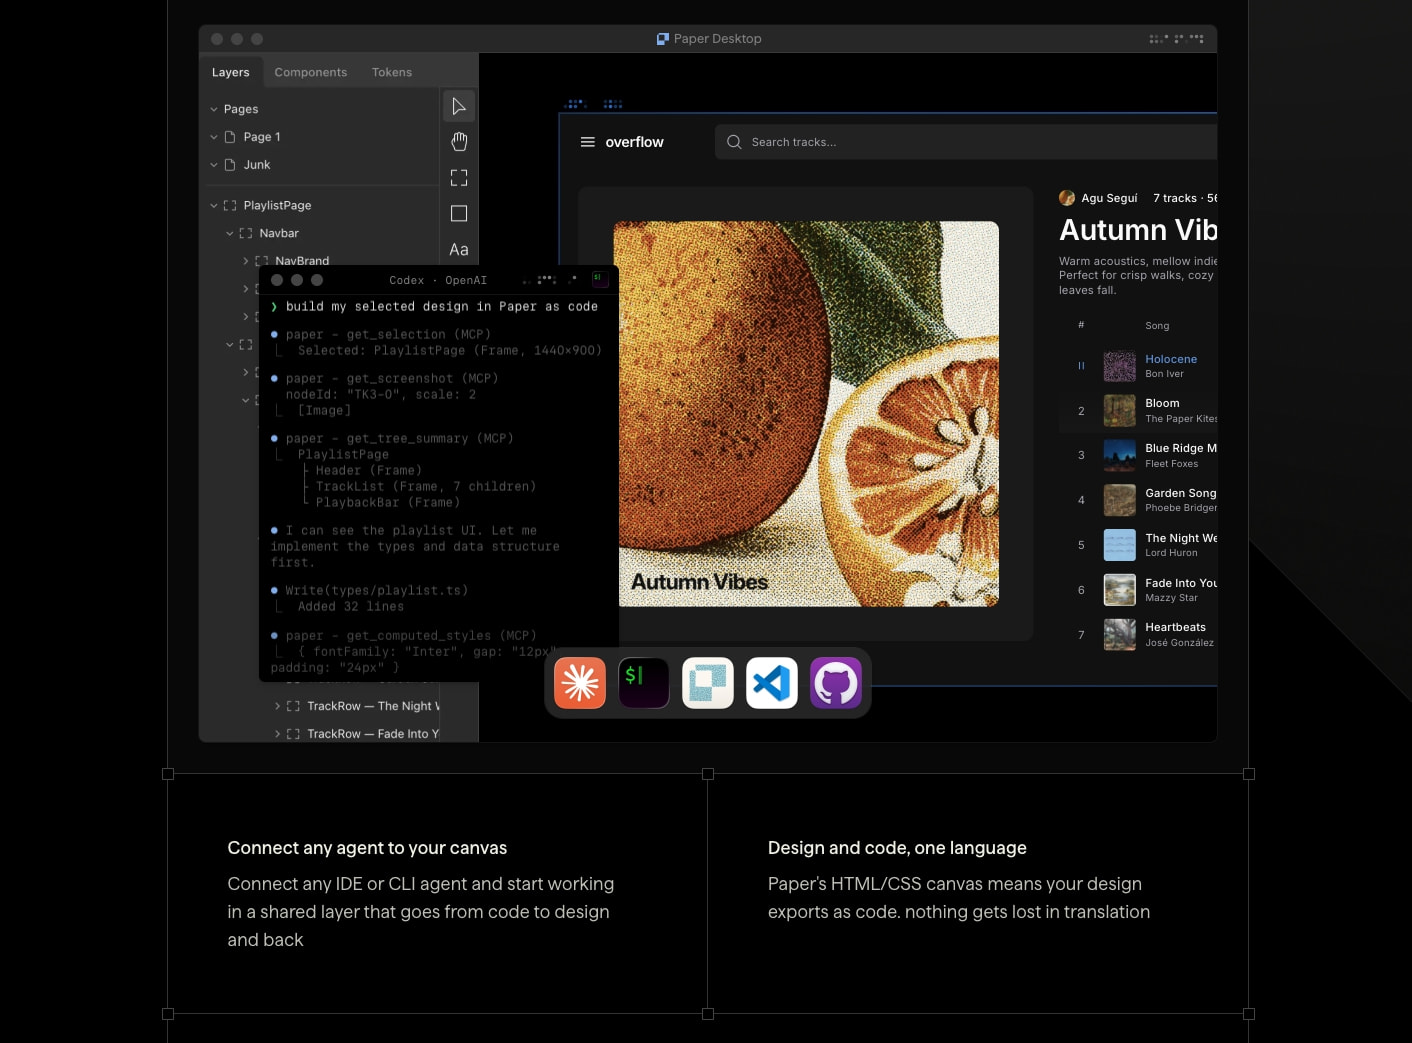The height and width of the screenshot is (1043, 1412).
Task: Collapse the Page 1 chevron
Action: pos(214,137)
